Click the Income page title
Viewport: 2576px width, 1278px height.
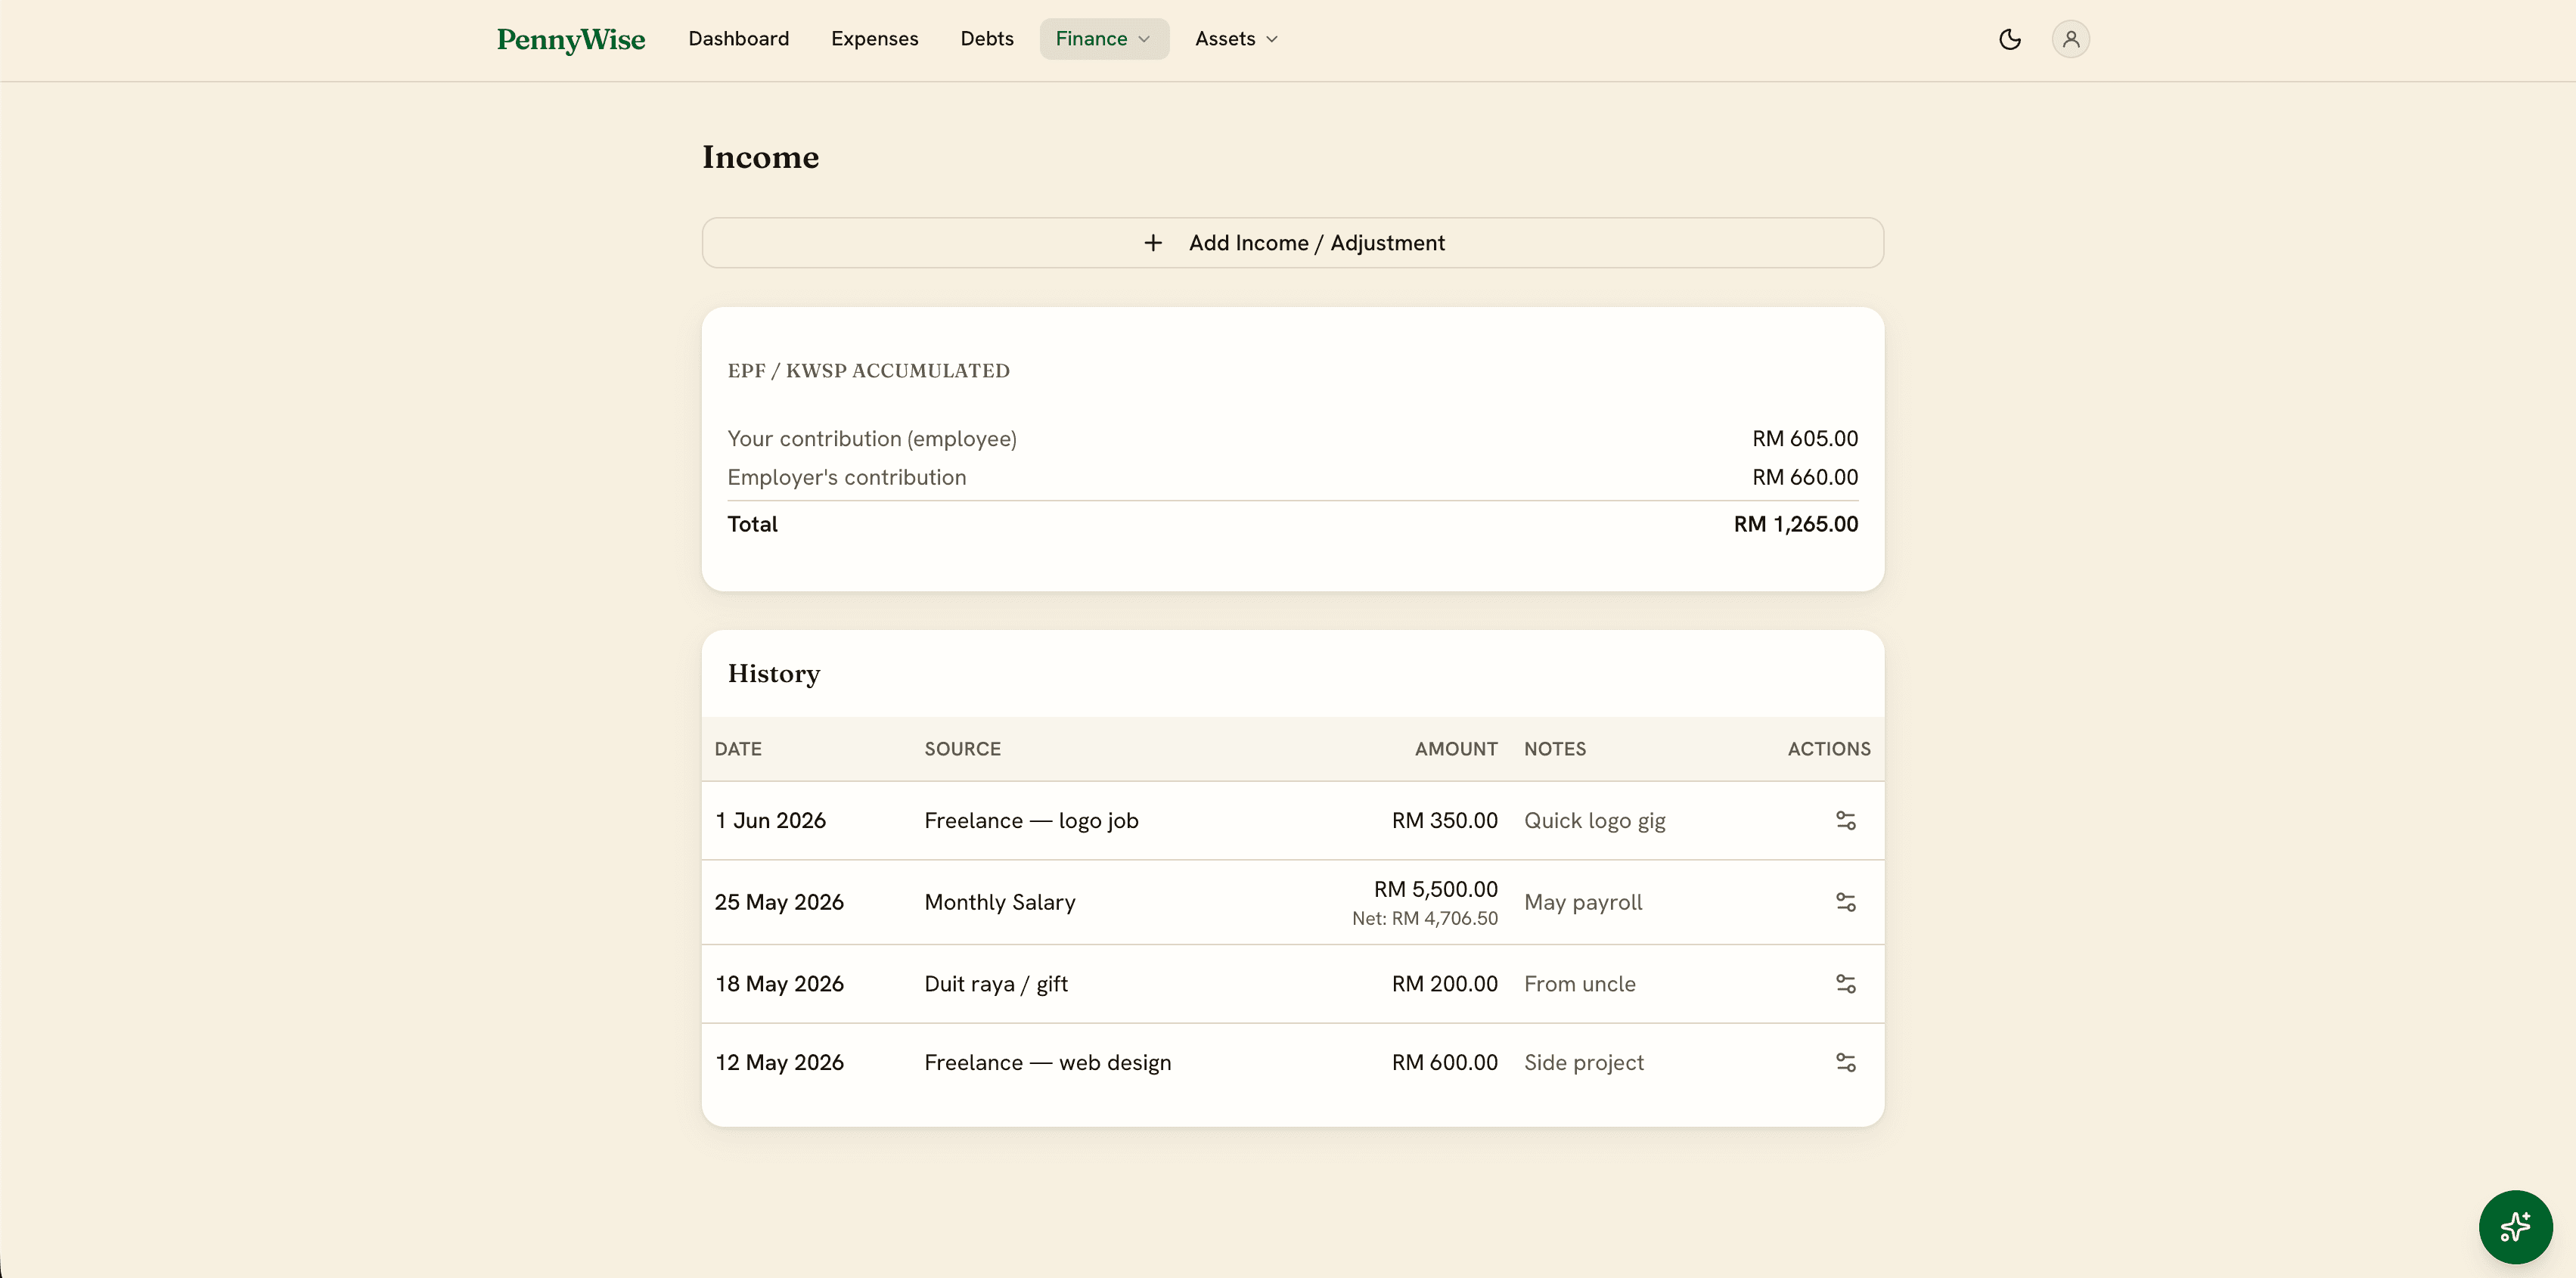point(761,157)
